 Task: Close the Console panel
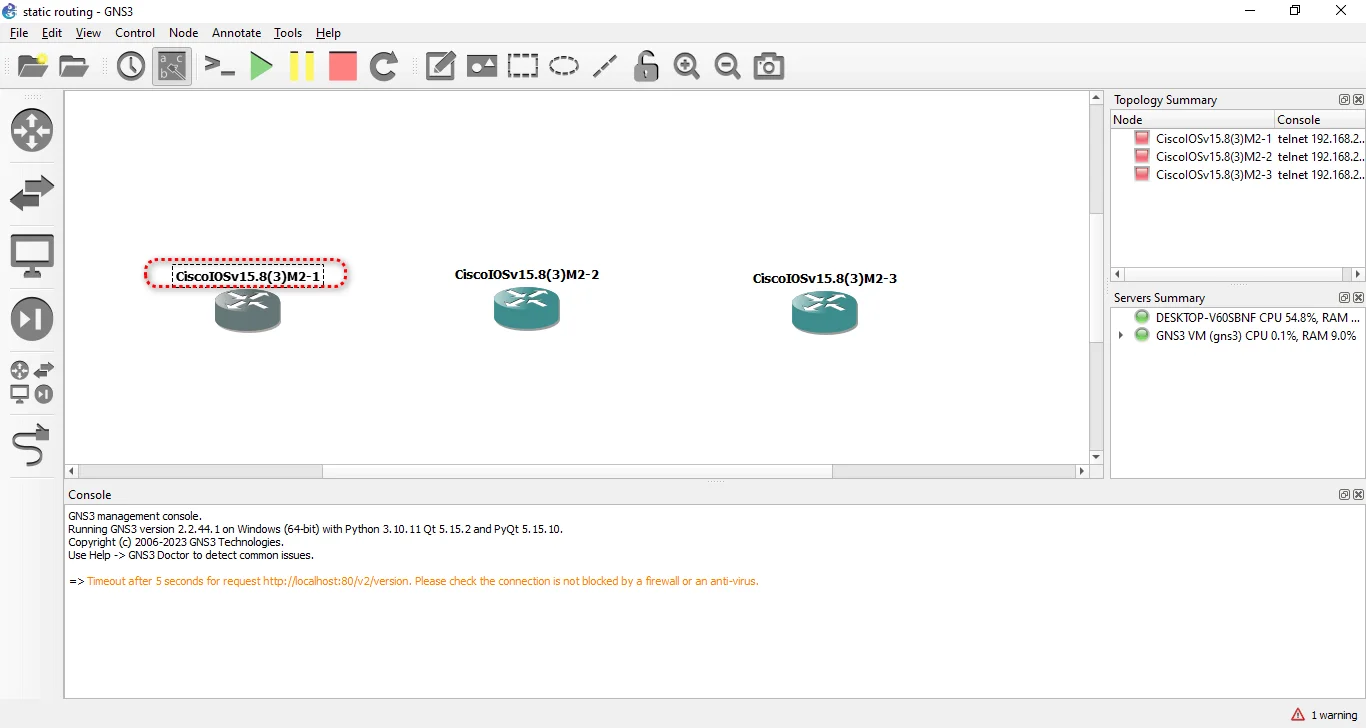1358,495
